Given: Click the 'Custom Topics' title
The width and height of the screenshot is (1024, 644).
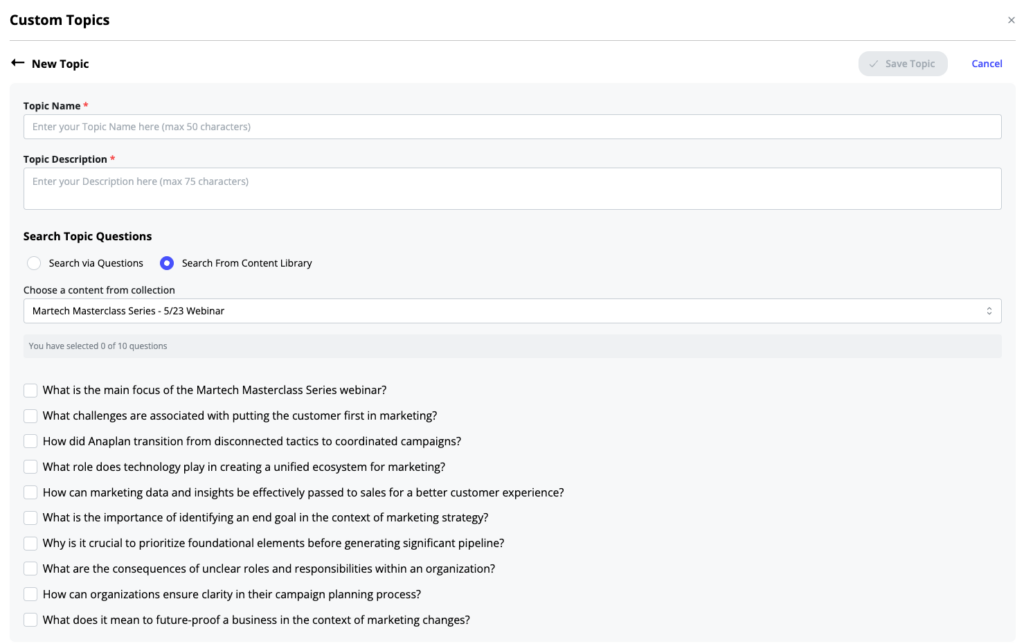Looking at the screenshot, I should click(59, 20).
